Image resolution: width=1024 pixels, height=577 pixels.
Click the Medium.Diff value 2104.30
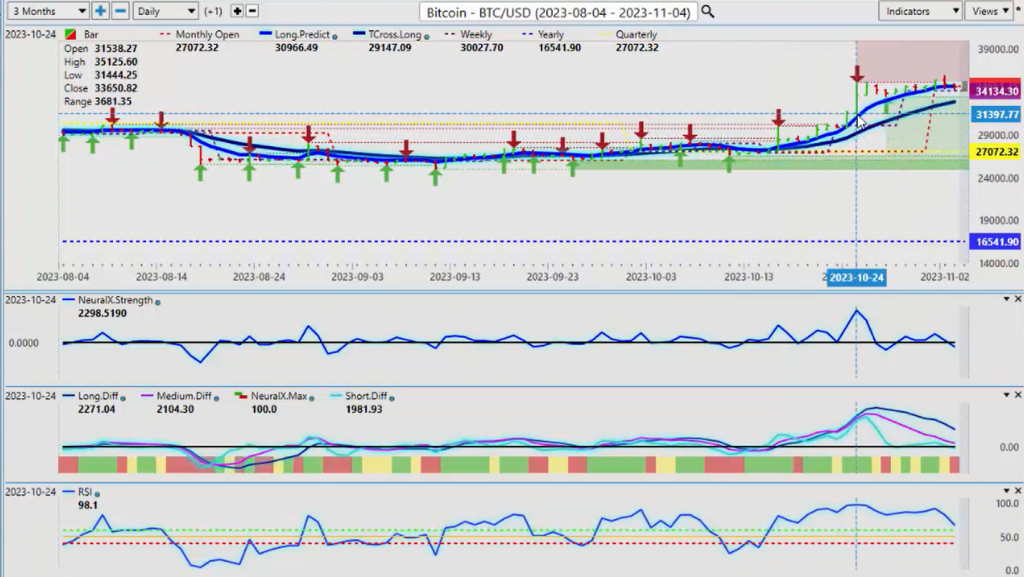(175, 409)
